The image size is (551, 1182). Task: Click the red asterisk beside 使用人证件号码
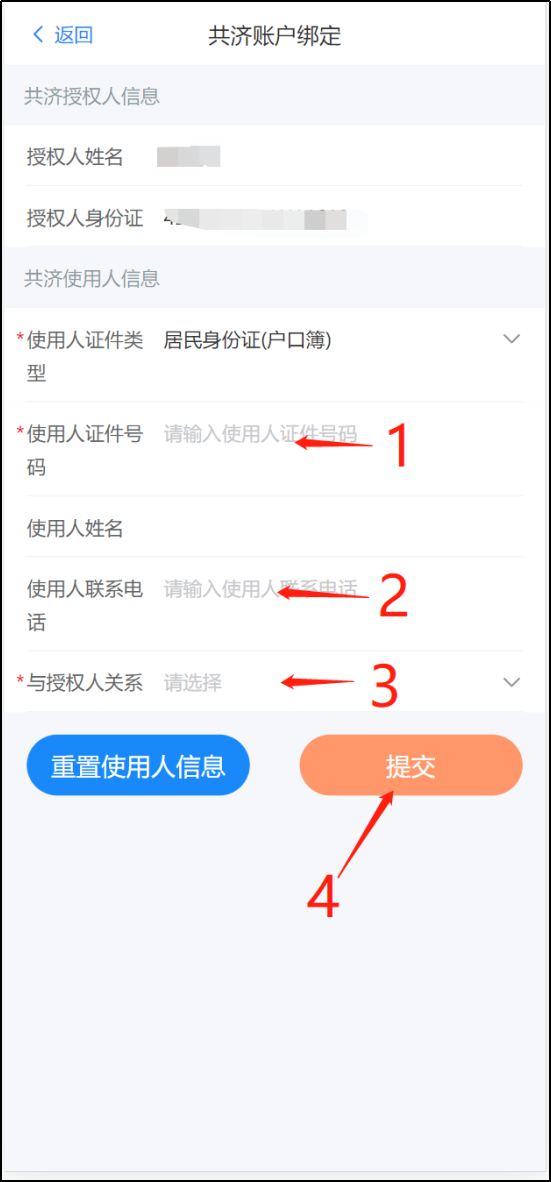coord(20,431)
